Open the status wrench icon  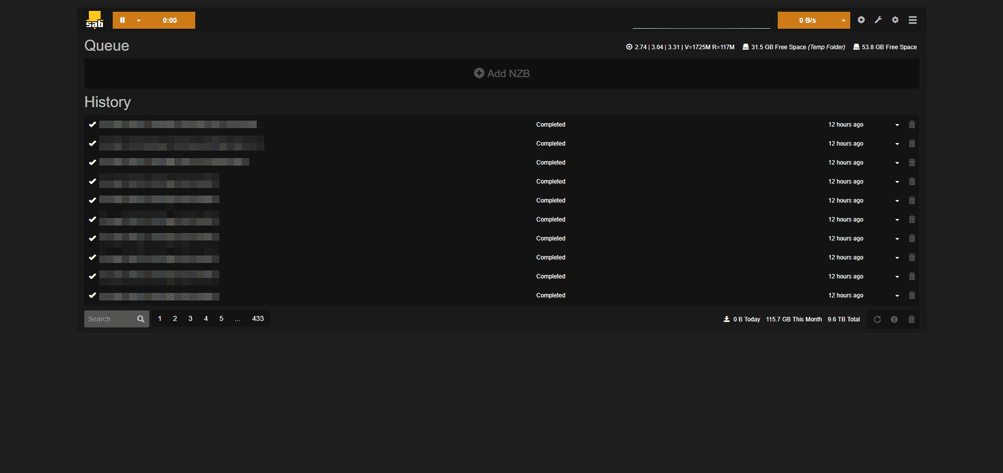coord(878,20)
